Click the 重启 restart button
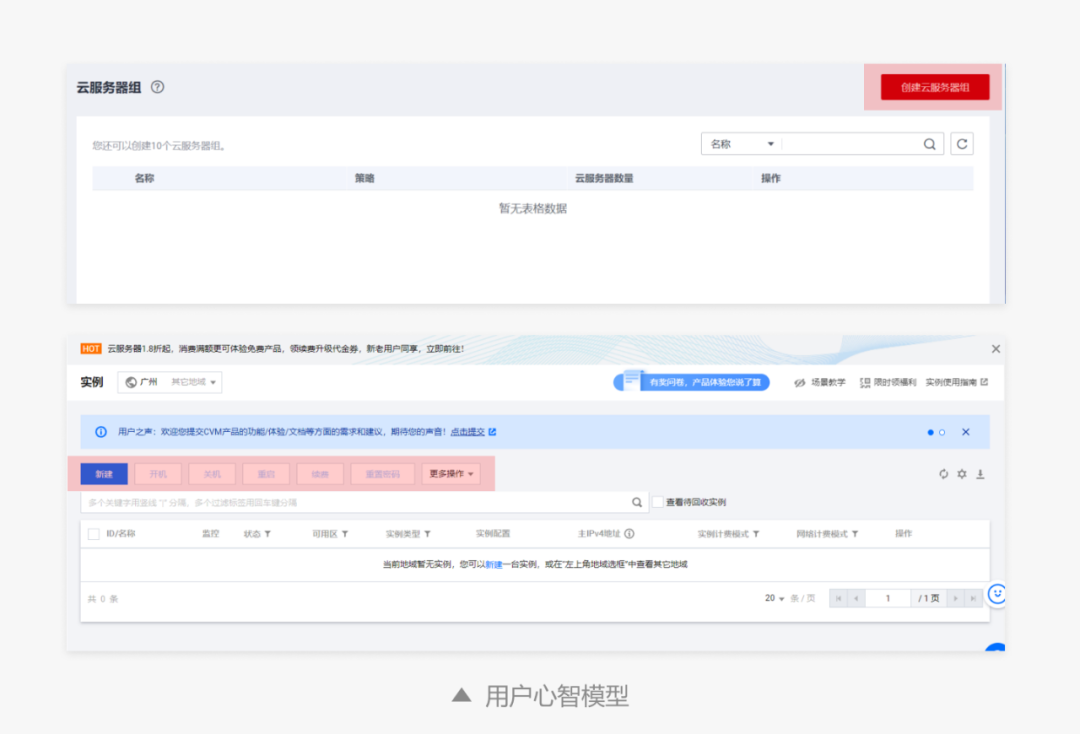The height and width of the screenshot is (734, 1080). (266, 474)
